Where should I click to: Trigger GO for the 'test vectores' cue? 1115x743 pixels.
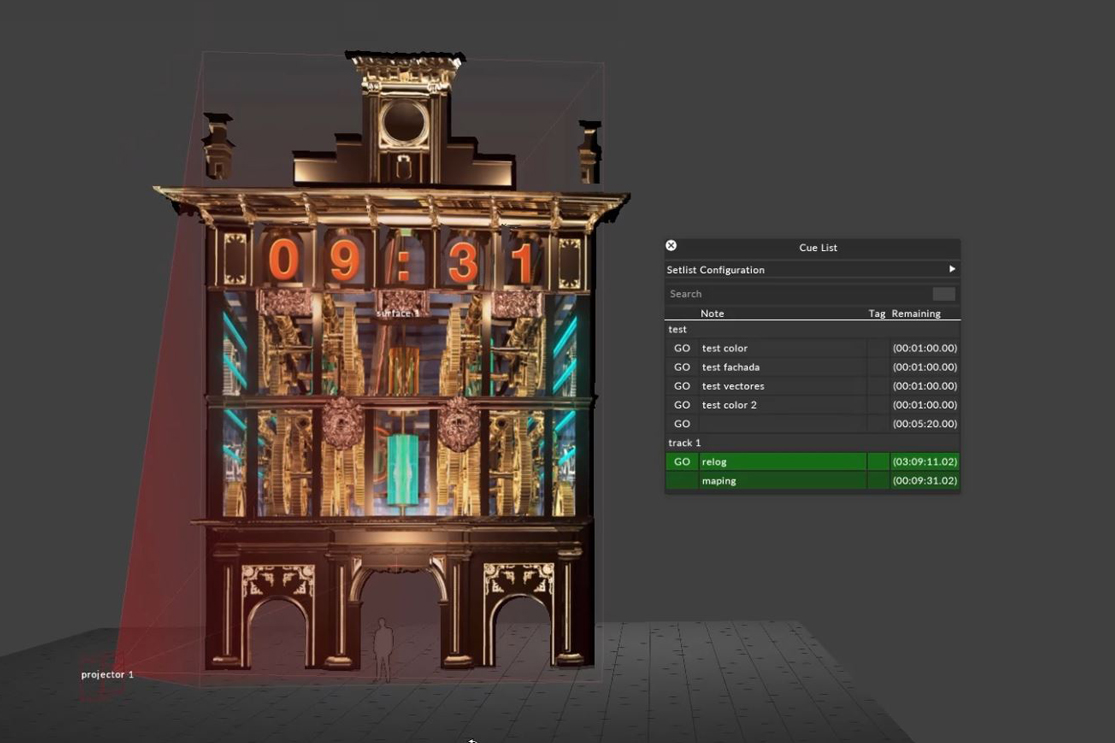coord(682,386)
